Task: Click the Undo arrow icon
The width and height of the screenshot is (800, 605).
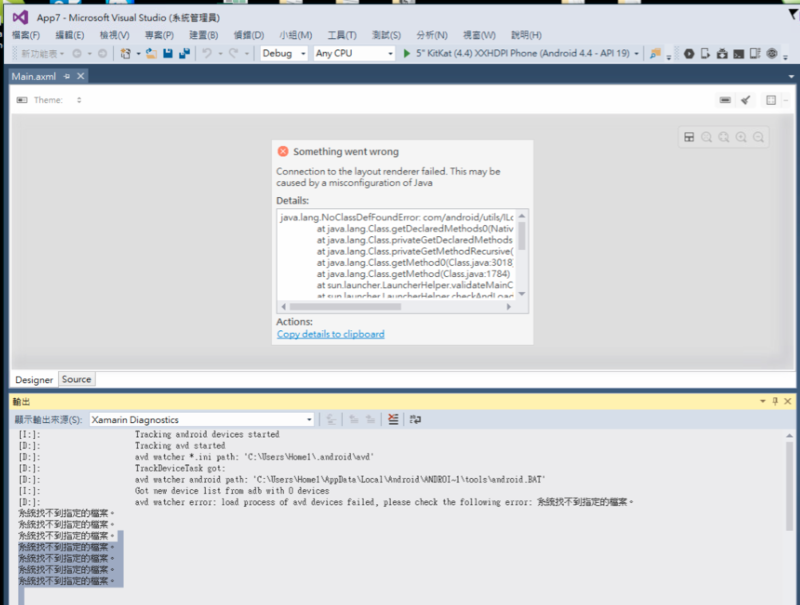Action: click(207, 53)
